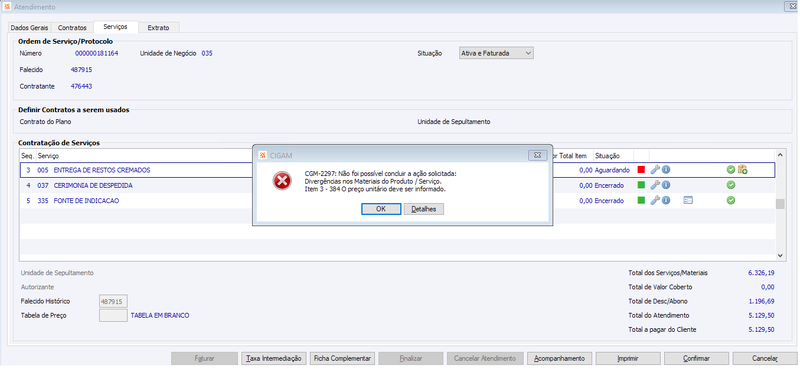Click red status square in ENTREGA DE RESTOS row

click(x=641, y=170)
